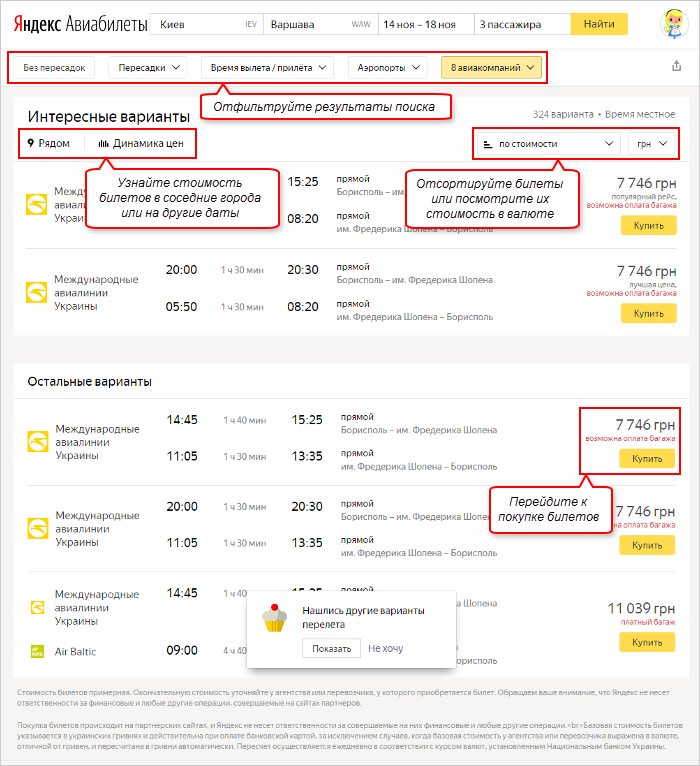Click the 09:00 Air Baltic departure time

point(182,650)
